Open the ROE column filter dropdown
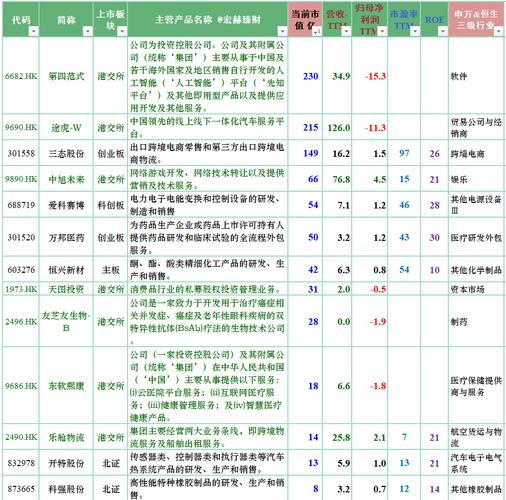 coord(443,32)
